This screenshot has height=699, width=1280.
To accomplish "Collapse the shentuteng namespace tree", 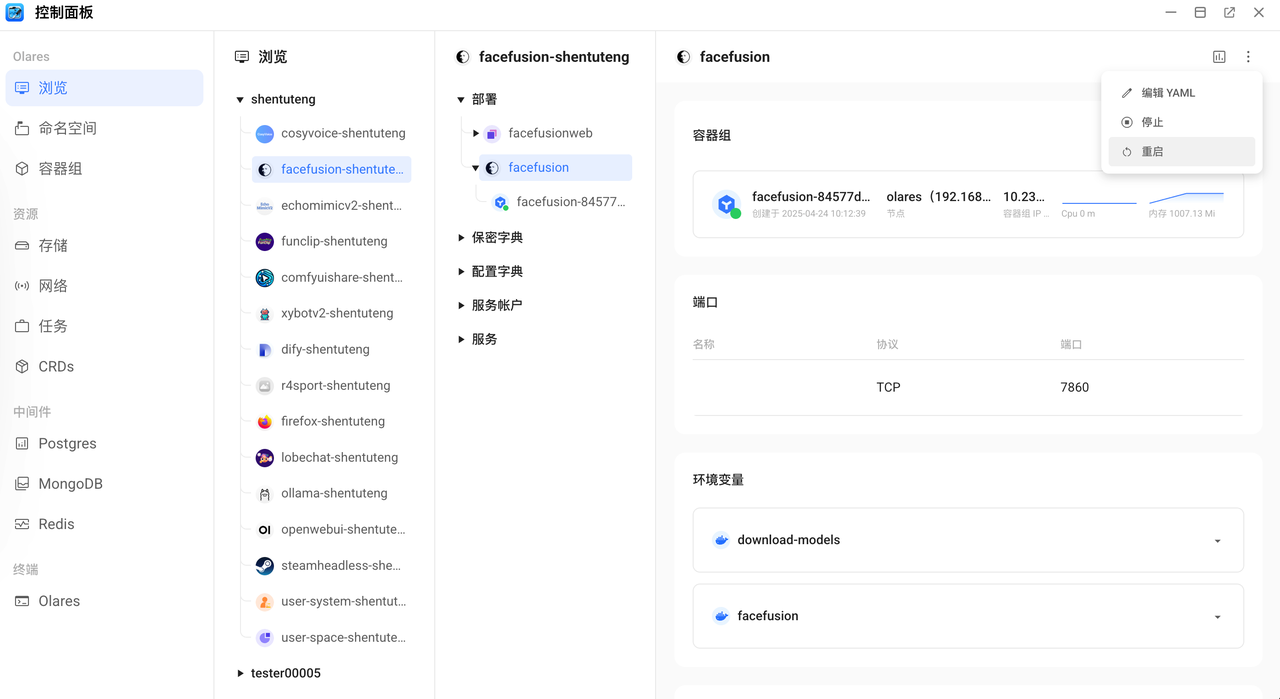I will (240, 100).
